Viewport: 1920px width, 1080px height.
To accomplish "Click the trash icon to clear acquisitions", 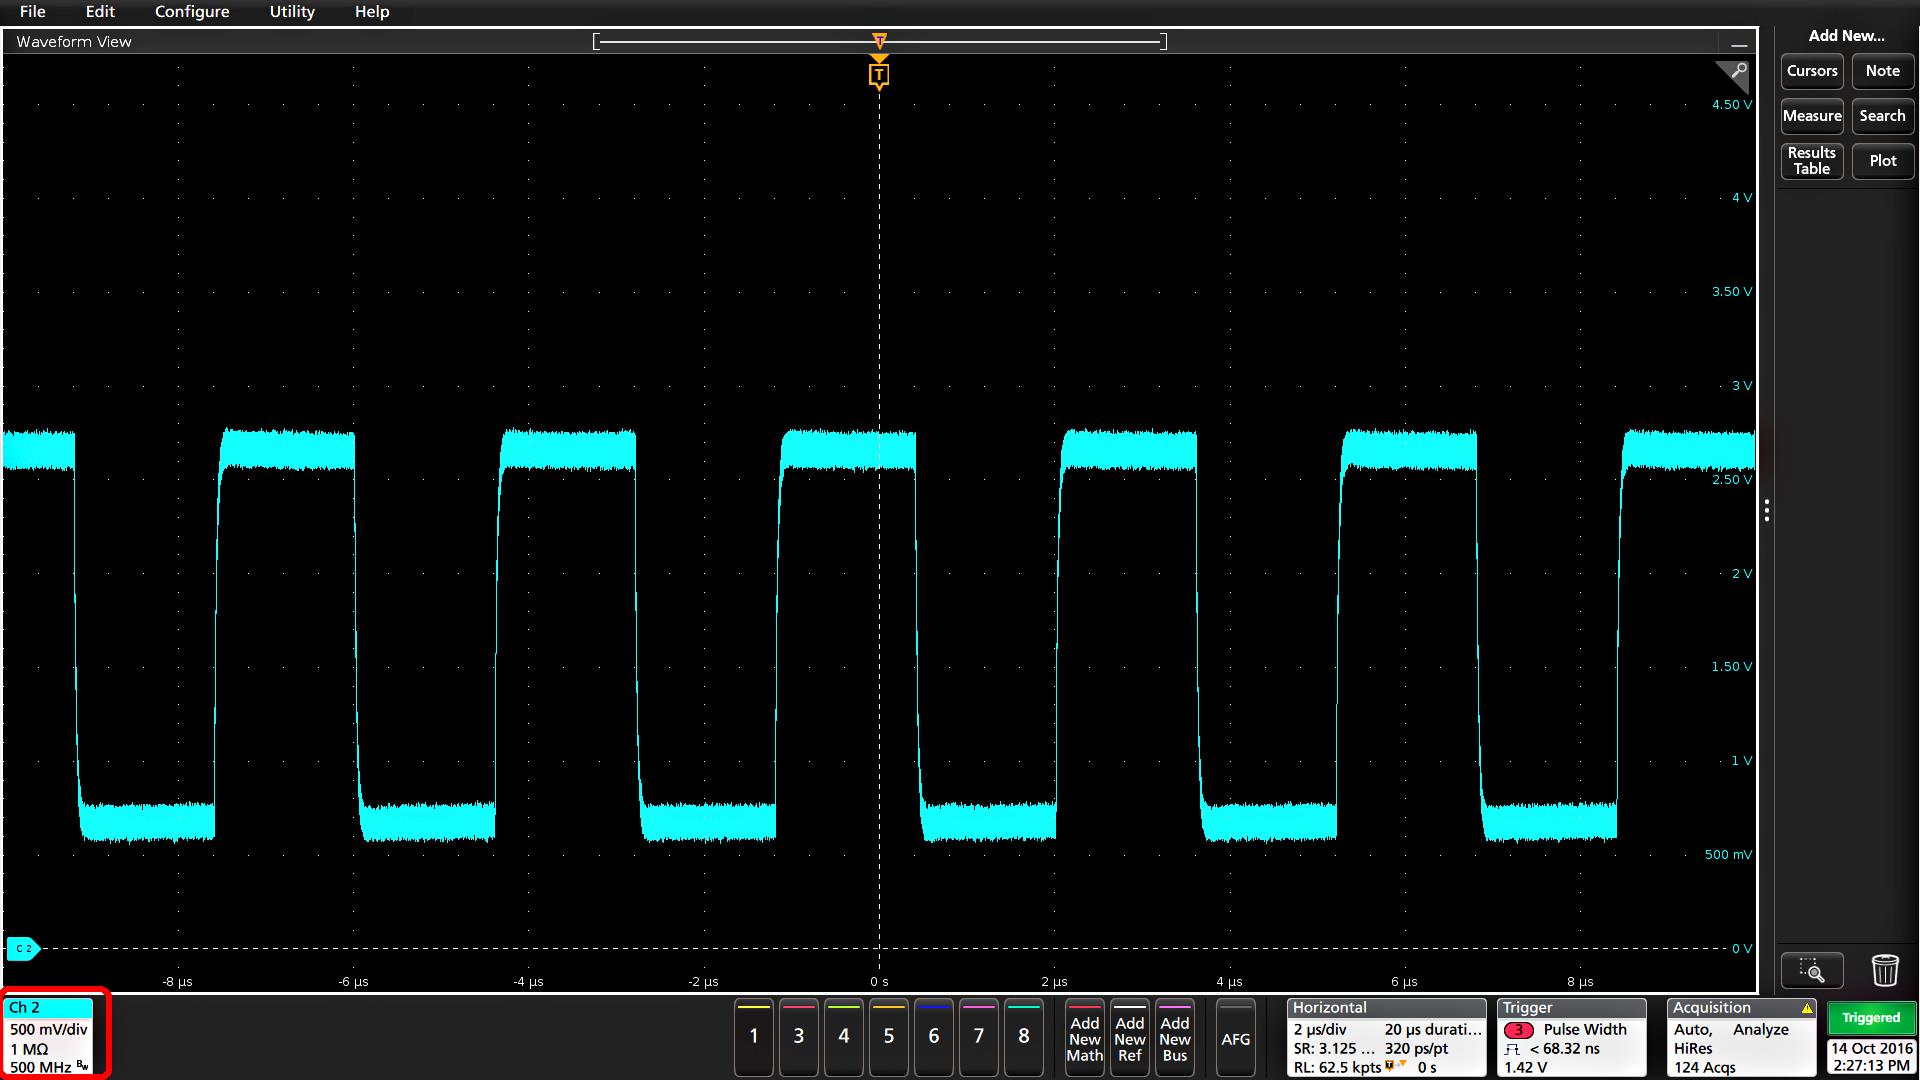I will coord(1886,970).
